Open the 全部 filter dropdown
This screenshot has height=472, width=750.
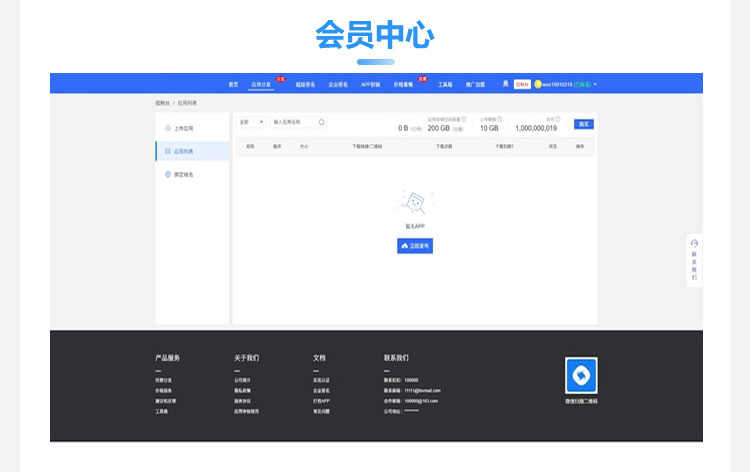point(252,122)
